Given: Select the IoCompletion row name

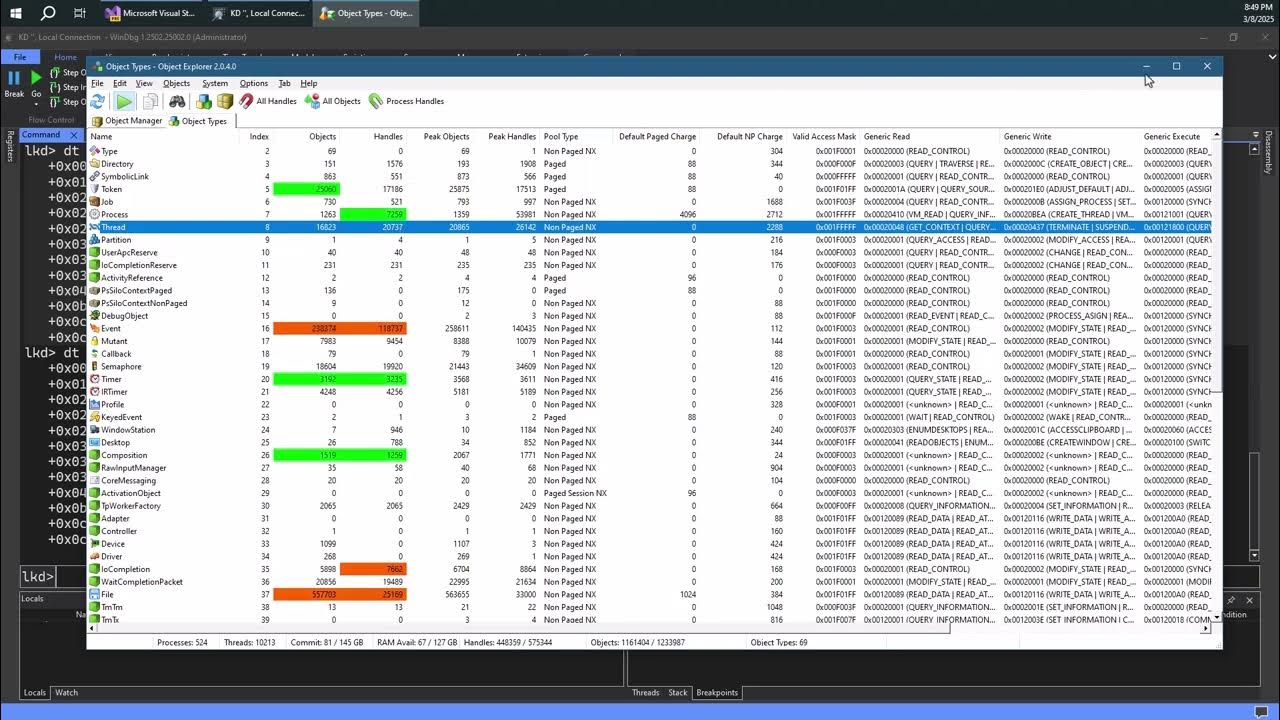Looking at the screenshot, I should click(125, 569).
